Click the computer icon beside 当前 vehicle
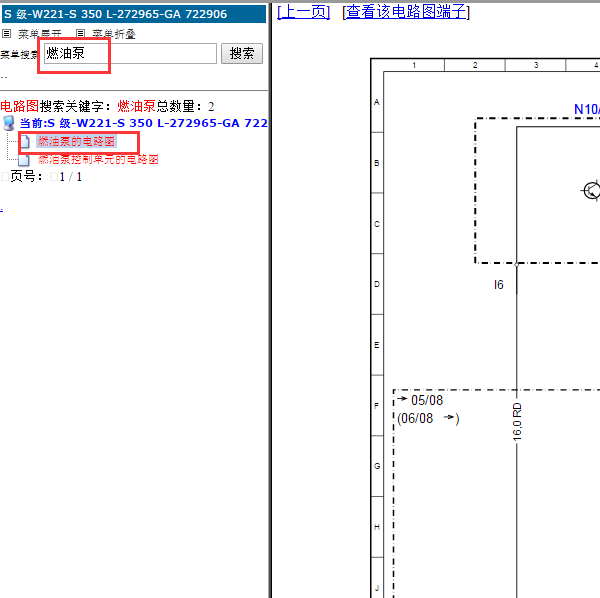 coord(8,123)
